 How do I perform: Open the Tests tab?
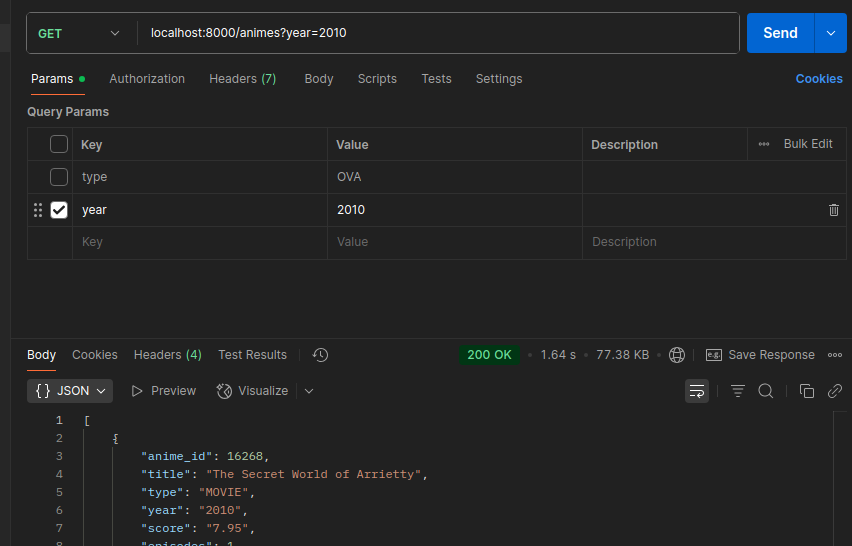pyautogui.click(x=436, y=79)
